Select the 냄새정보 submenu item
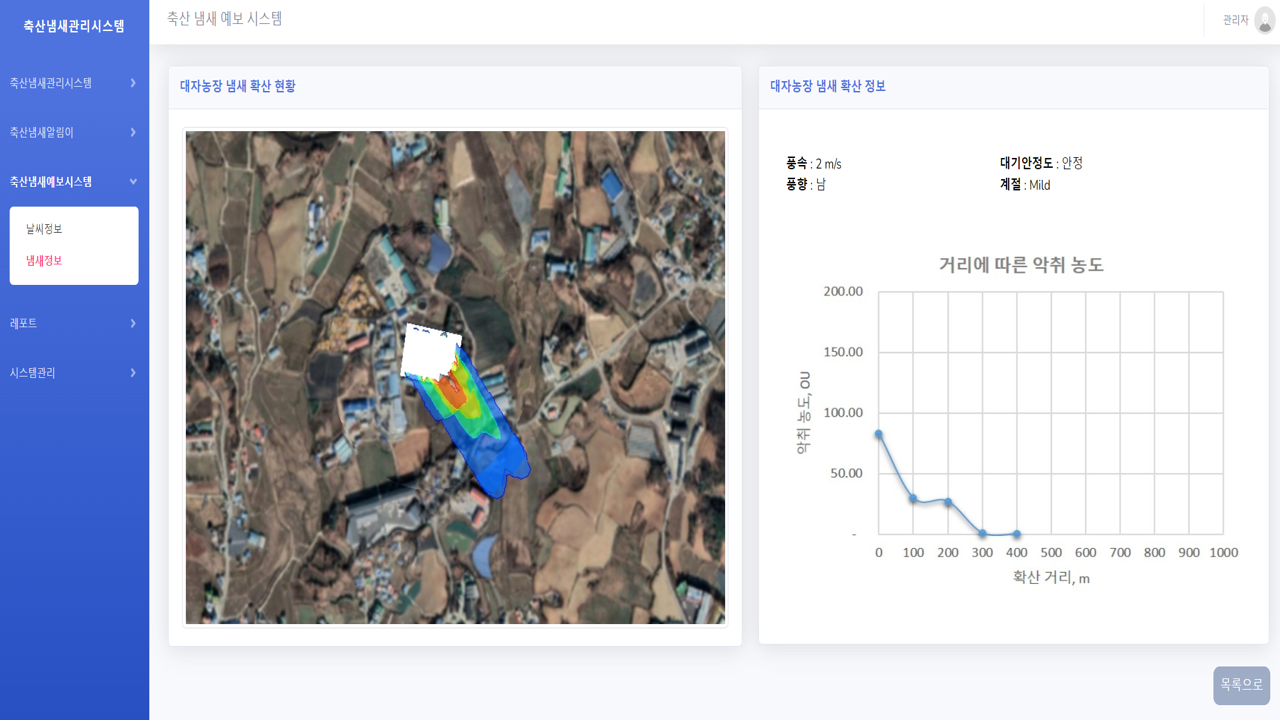This screenshot has height=720, width=1280. 44,261
